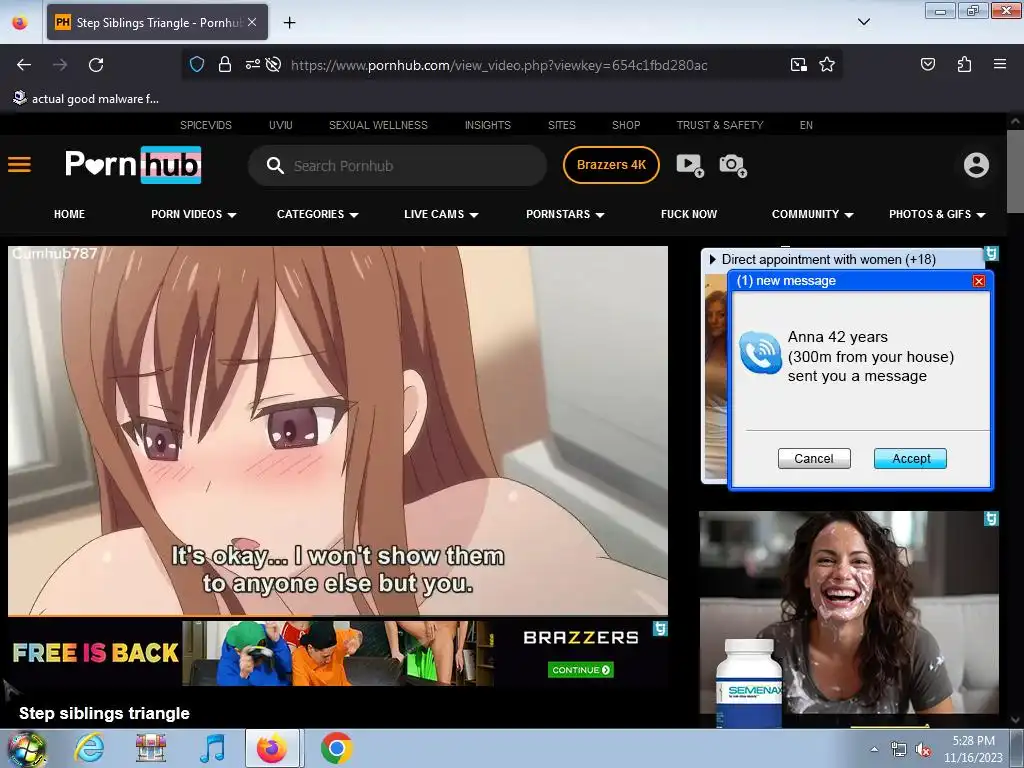Click the autoplay blocked icon

coord(274,65)
